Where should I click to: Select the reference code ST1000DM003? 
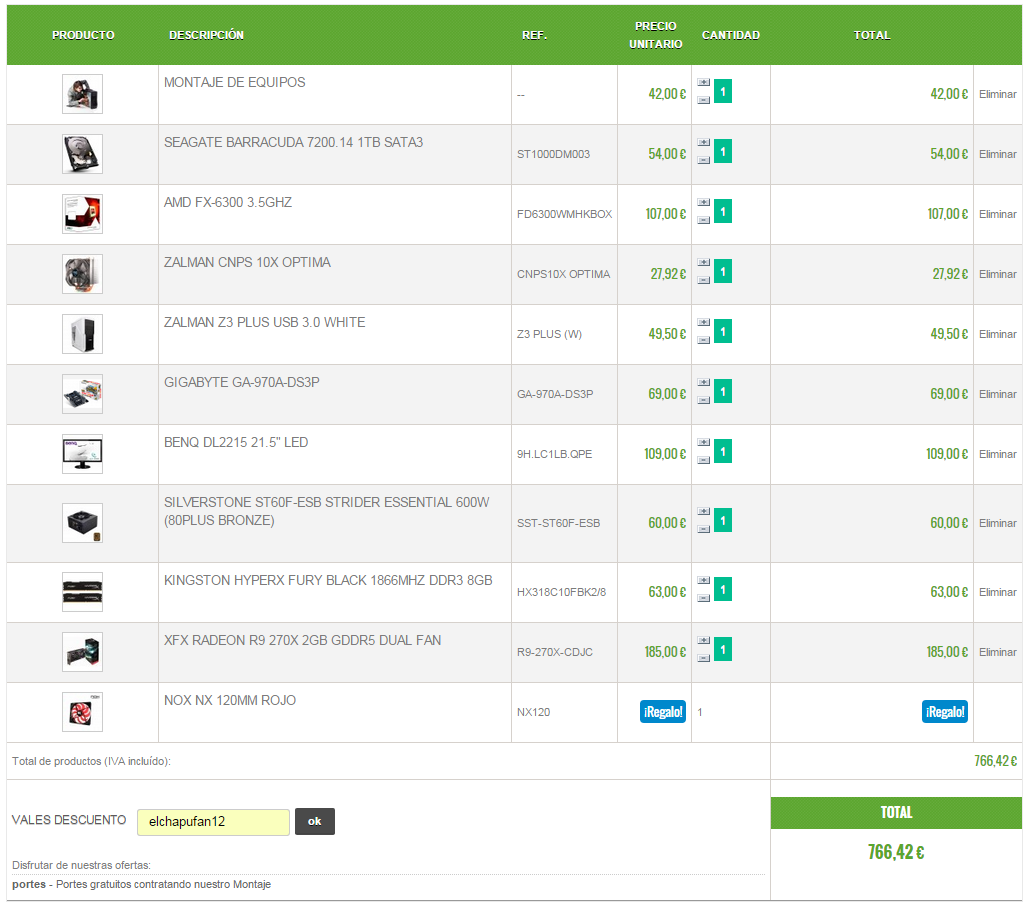[553, 154]
